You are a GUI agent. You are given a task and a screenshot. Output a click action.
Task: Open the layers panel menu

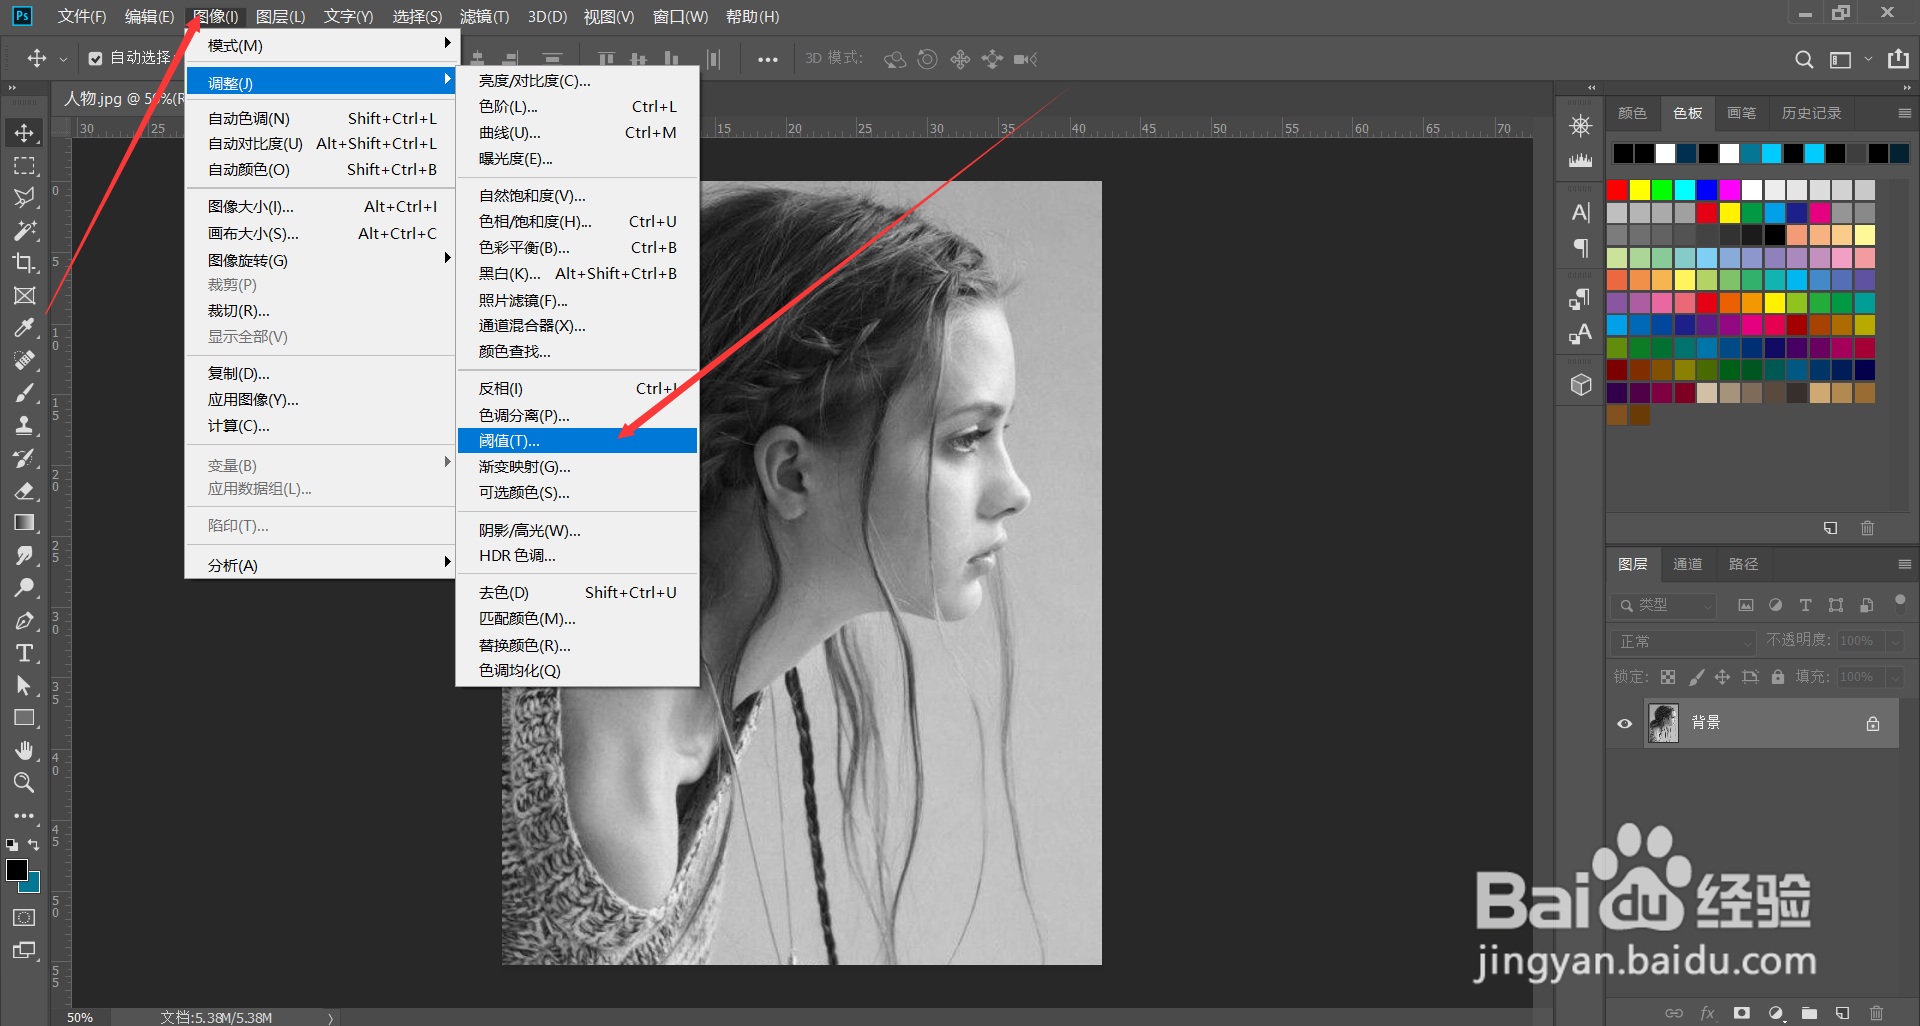coord(1904,564)
